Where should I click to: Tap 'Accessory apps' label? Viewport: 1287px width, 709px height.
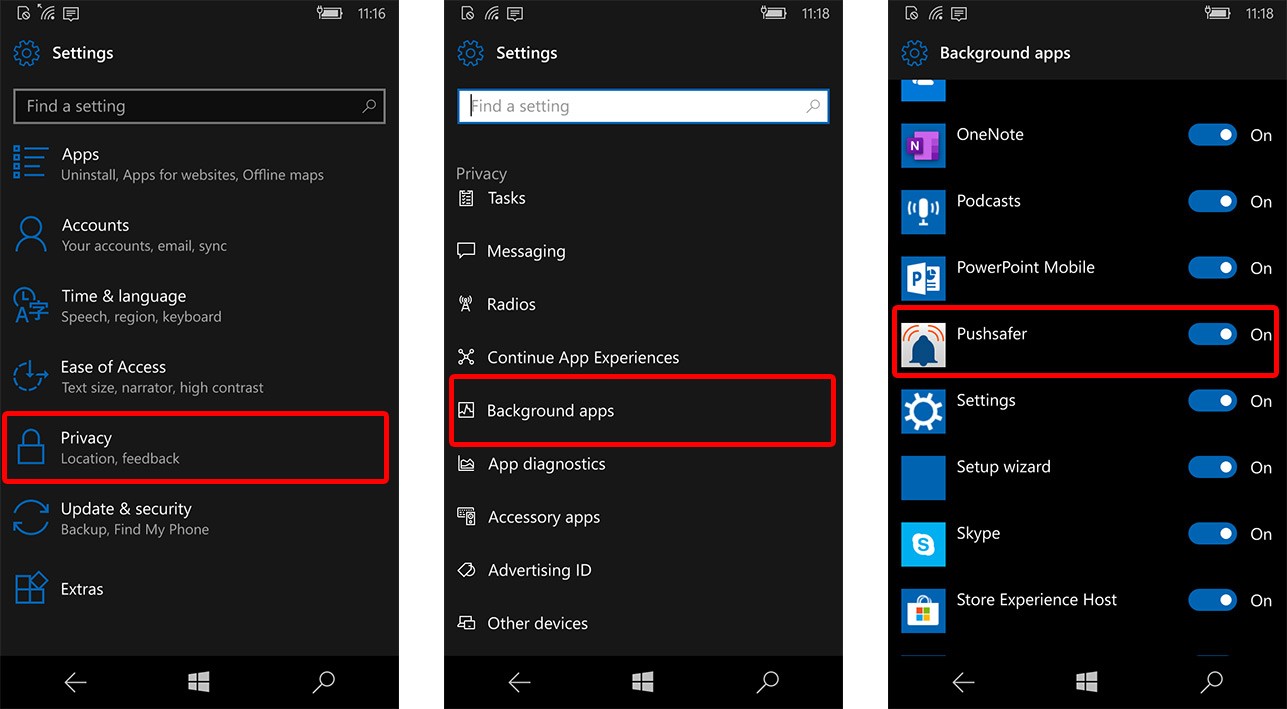(x=544, y=517)
